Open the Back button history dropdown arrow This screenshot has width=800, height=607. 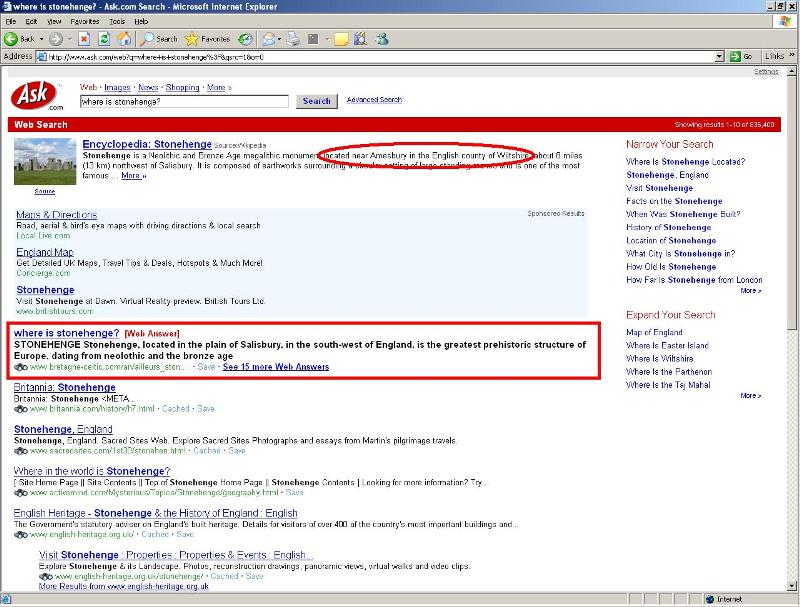41,39
